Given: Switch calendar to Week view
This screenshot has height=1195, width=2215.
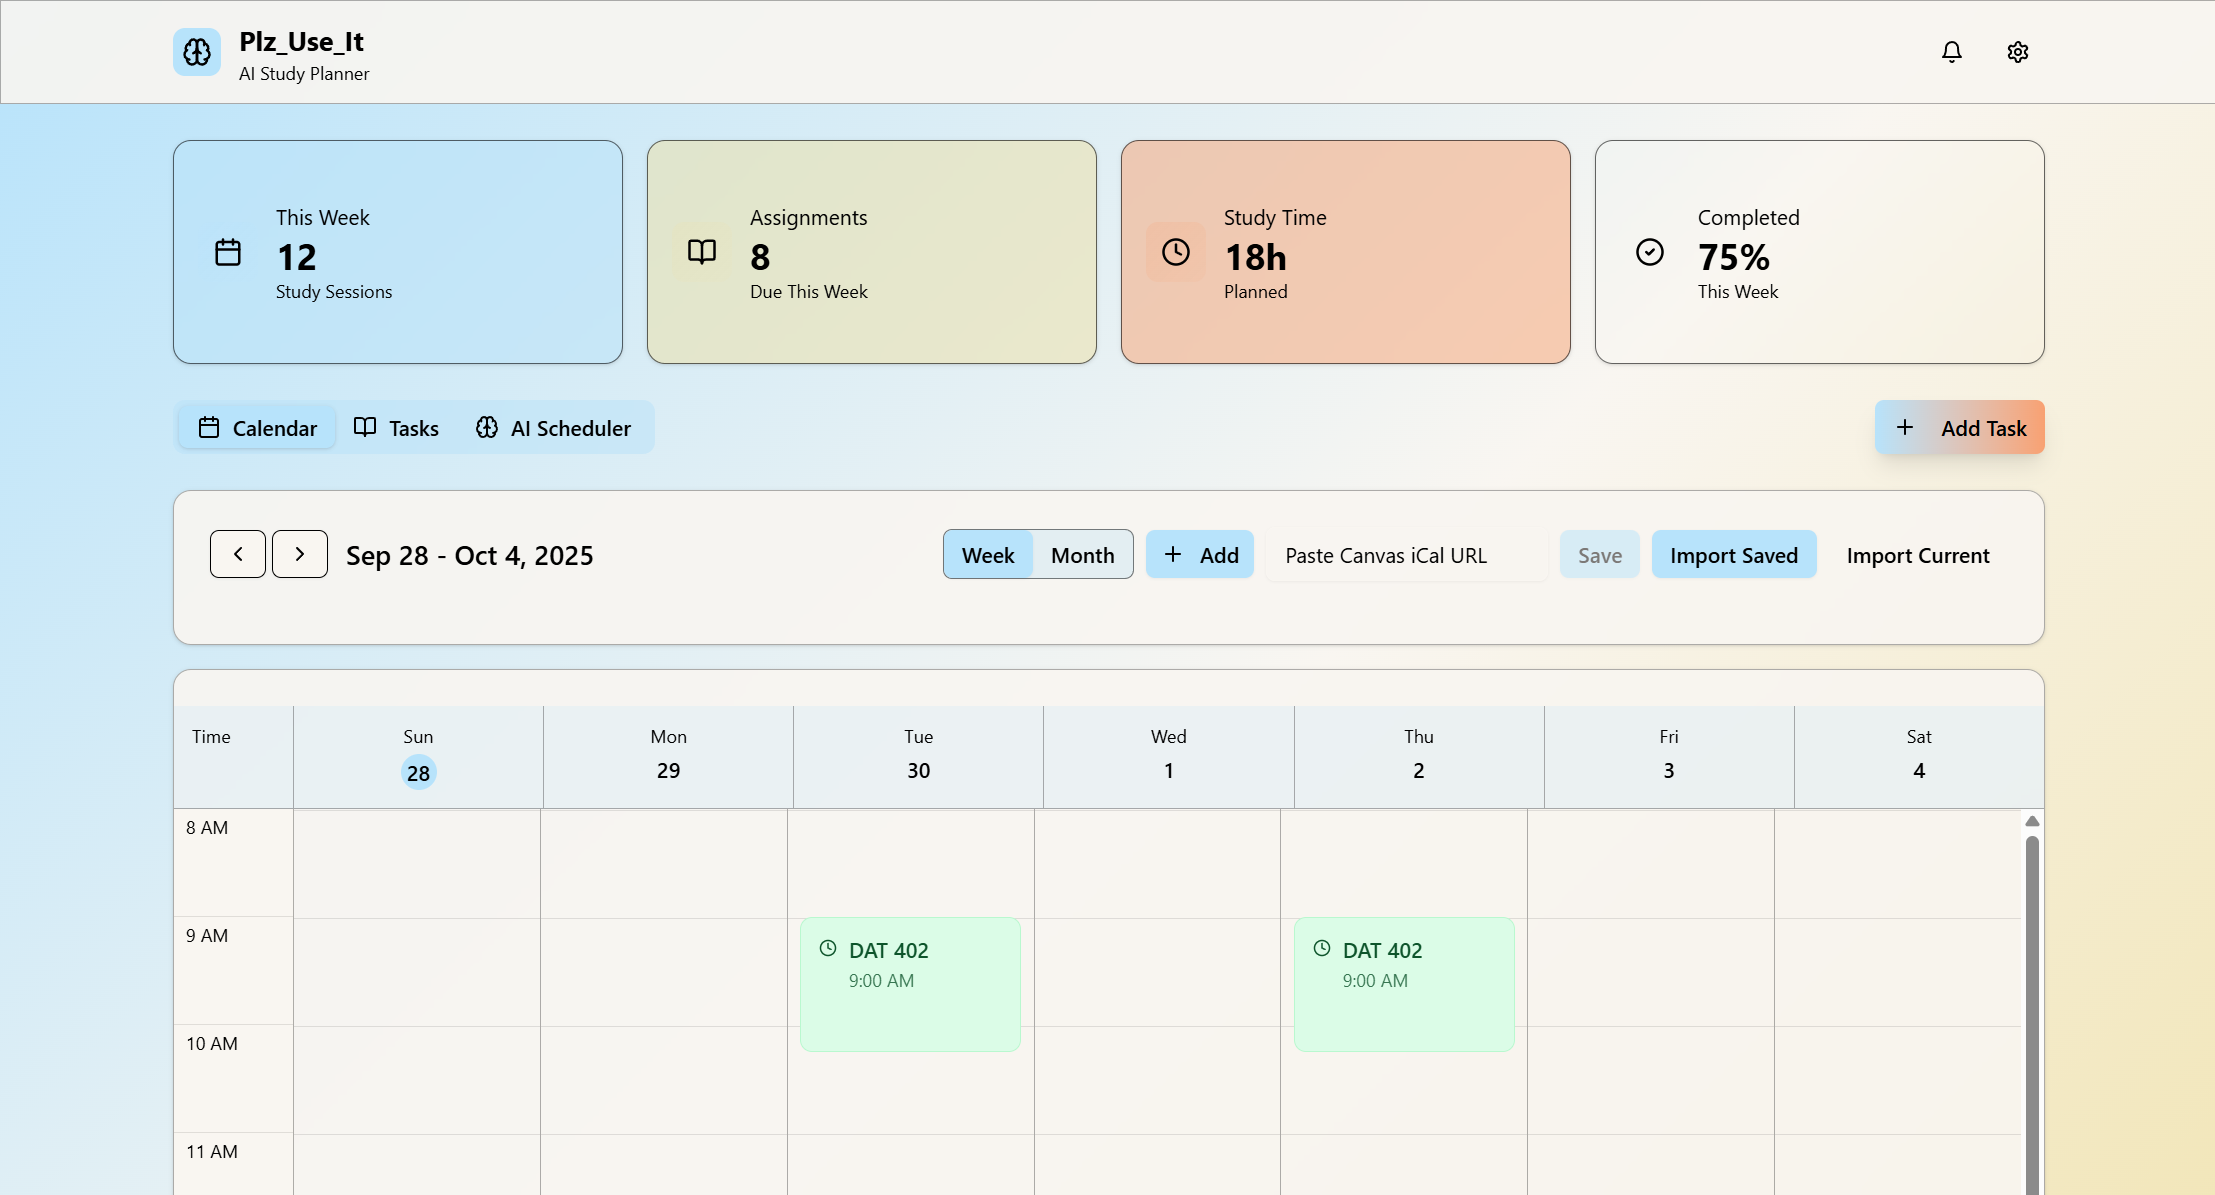Looking at the screenshot, I should (988, 555).
